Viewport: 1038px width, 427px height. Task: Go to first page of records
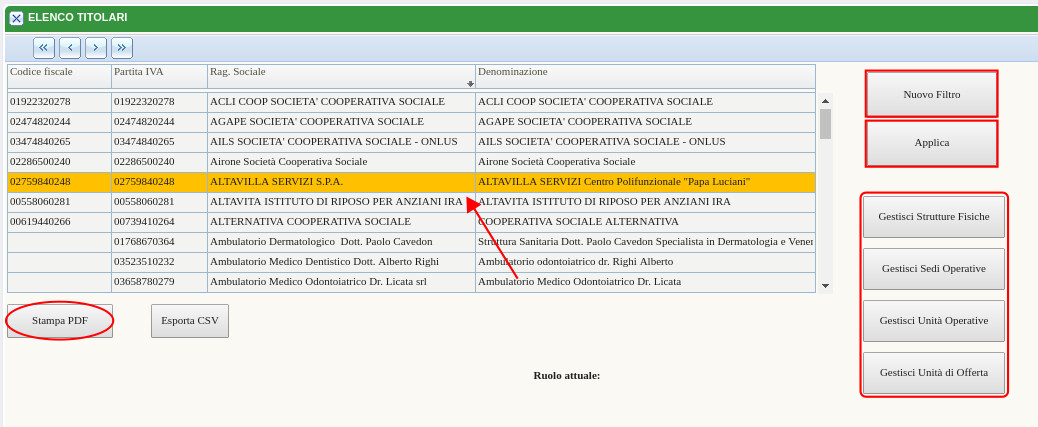click(x=44, y=48)
